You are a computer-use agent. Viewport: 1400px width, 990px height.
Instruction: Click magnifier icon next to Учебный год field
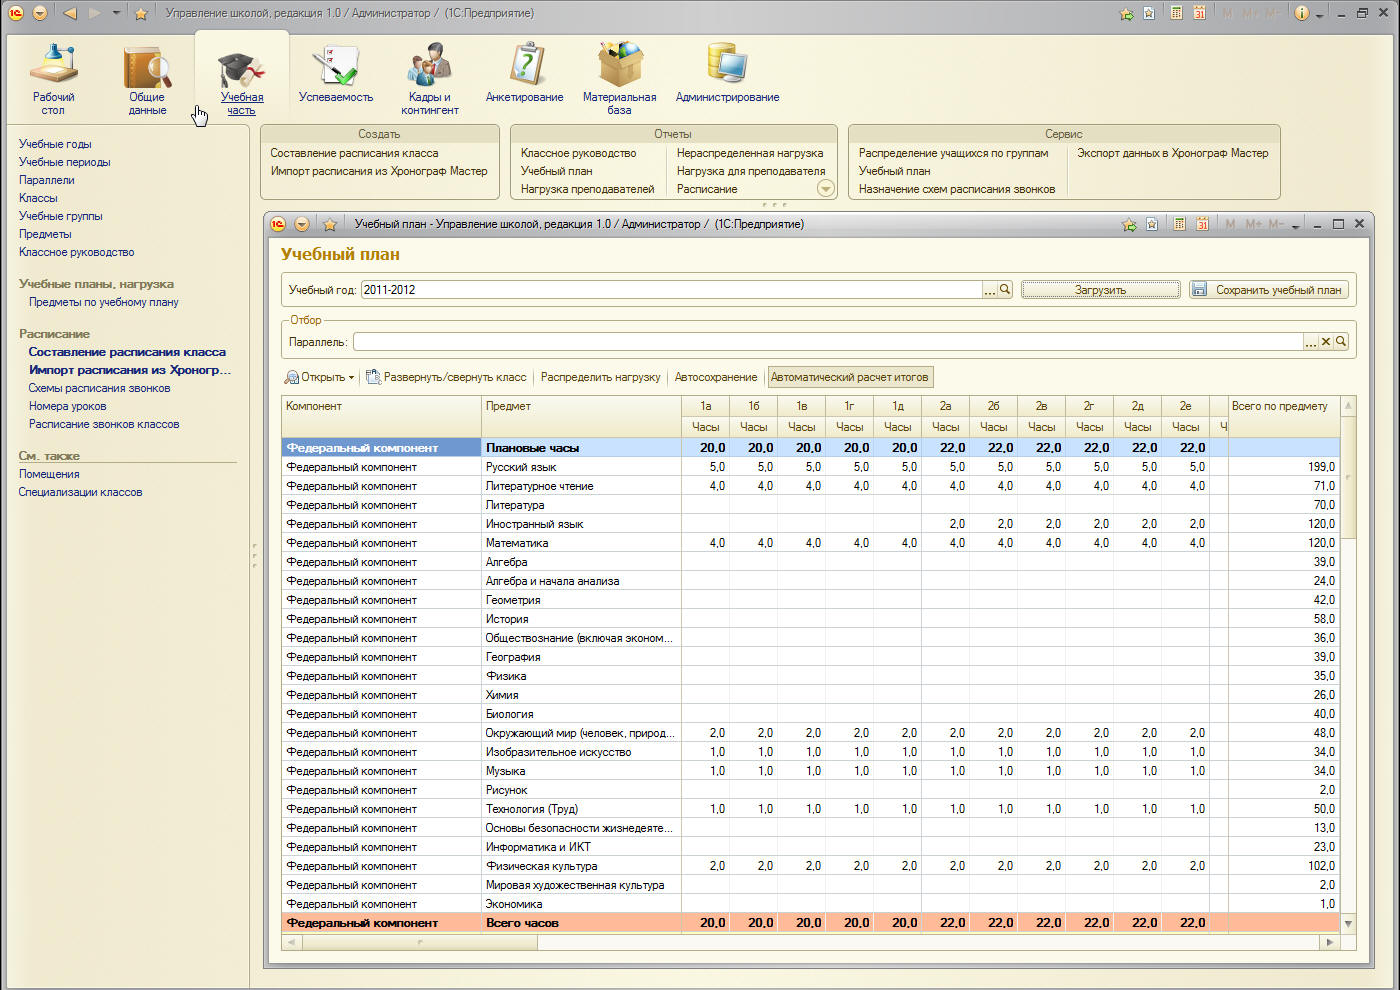tap(1006, 289)
